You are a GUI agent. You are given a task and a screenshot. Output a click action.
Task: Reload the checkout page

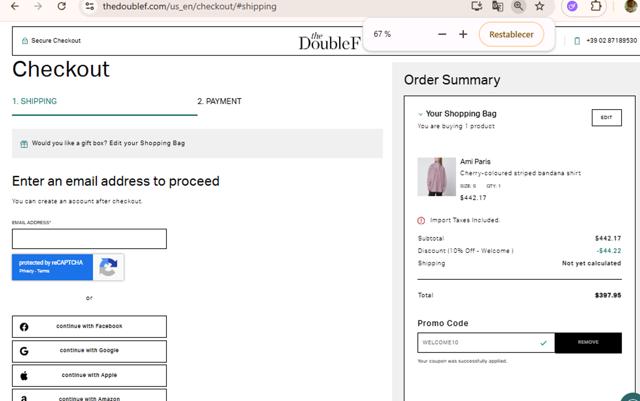tap(61, 6)
